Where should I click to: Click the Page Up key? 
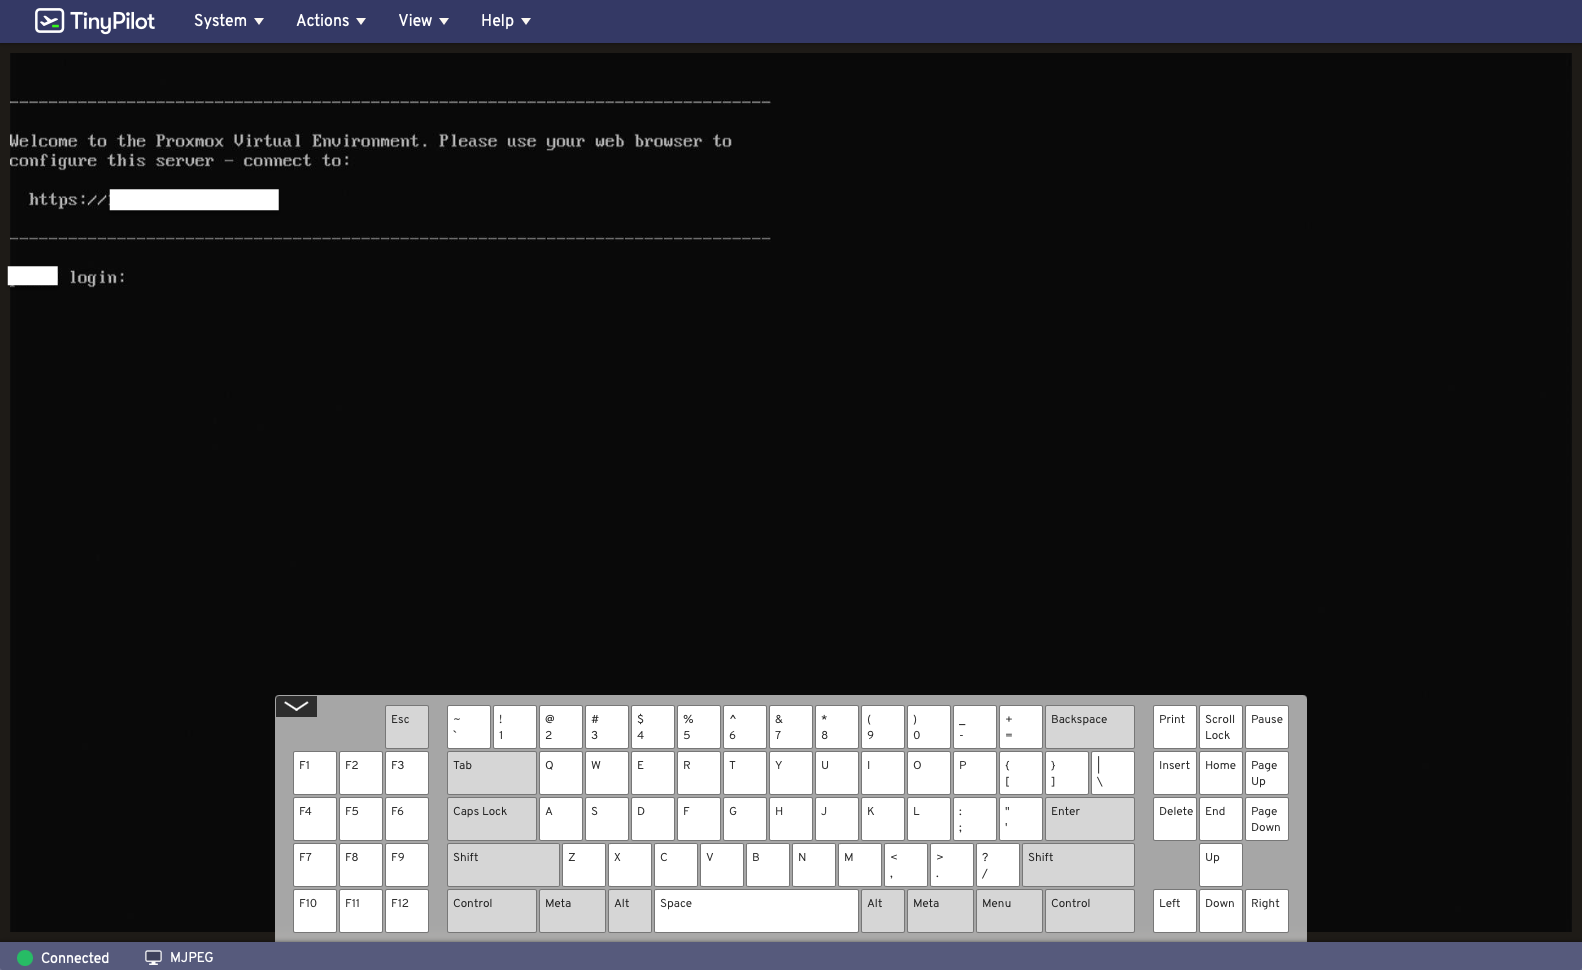tap(1267, 773)
